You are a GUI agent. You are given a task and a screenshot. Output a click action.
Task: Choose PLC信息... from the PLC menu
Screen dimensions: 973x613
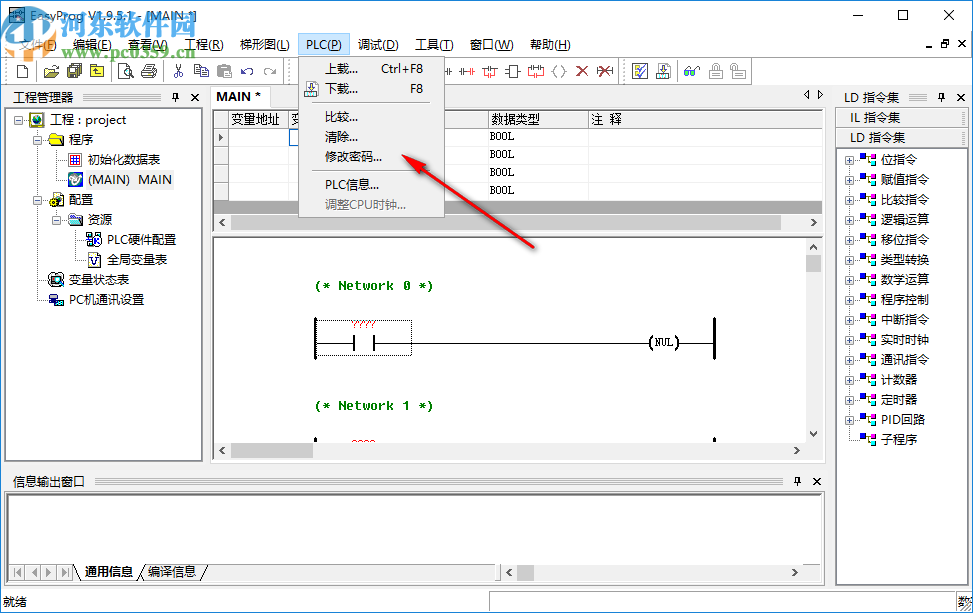click(x=371, y=184)
